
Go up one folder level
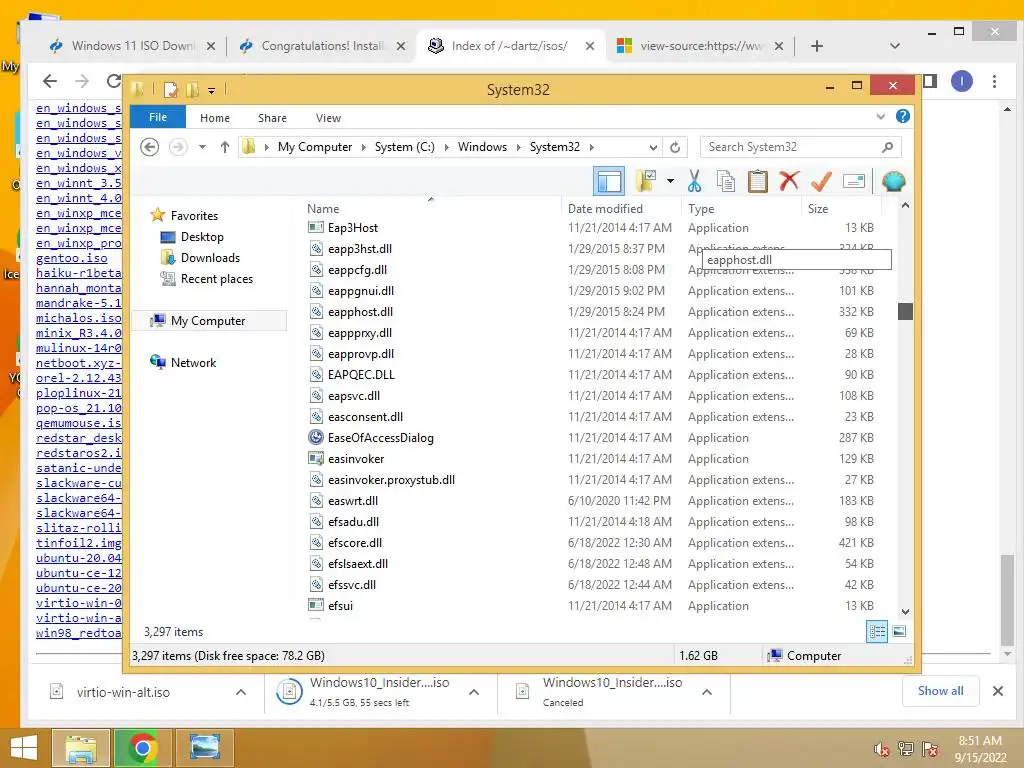tap(225, 147)
